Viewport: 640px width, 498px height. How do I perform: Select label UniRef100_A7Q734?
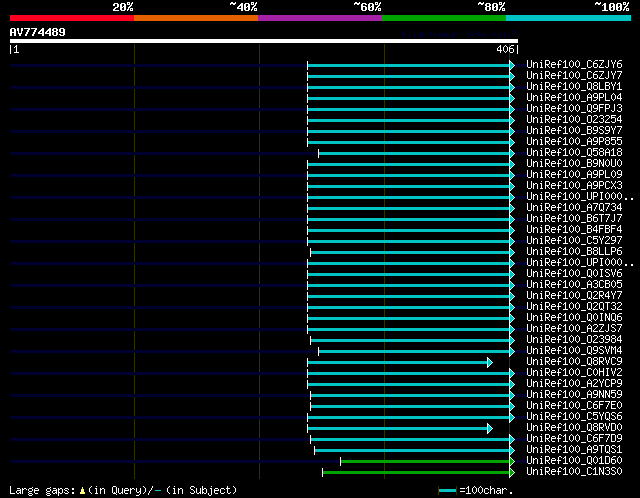click(574, 207)
